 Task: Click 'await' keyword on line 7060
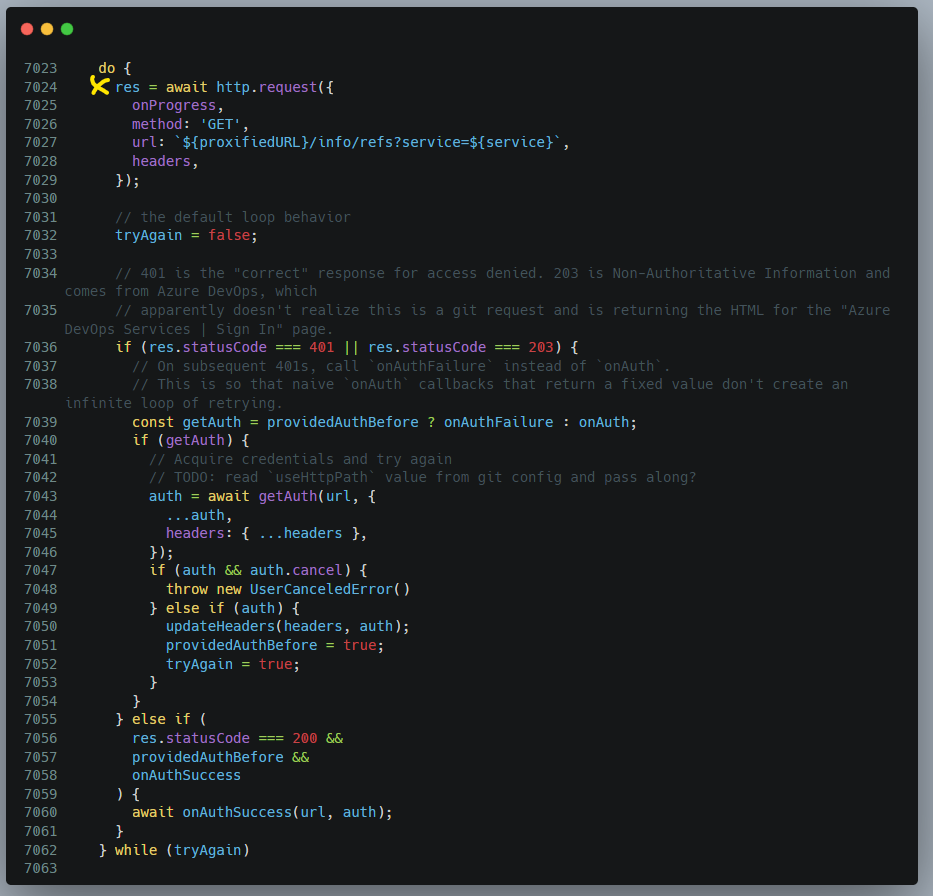click(x=153, y=813)
